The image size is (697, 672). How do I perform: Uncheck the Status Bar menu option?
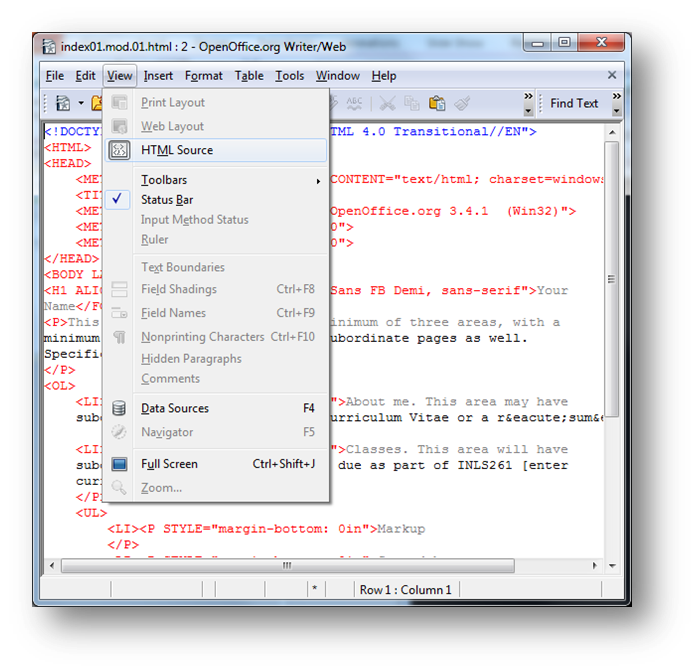tap(167, 200)
